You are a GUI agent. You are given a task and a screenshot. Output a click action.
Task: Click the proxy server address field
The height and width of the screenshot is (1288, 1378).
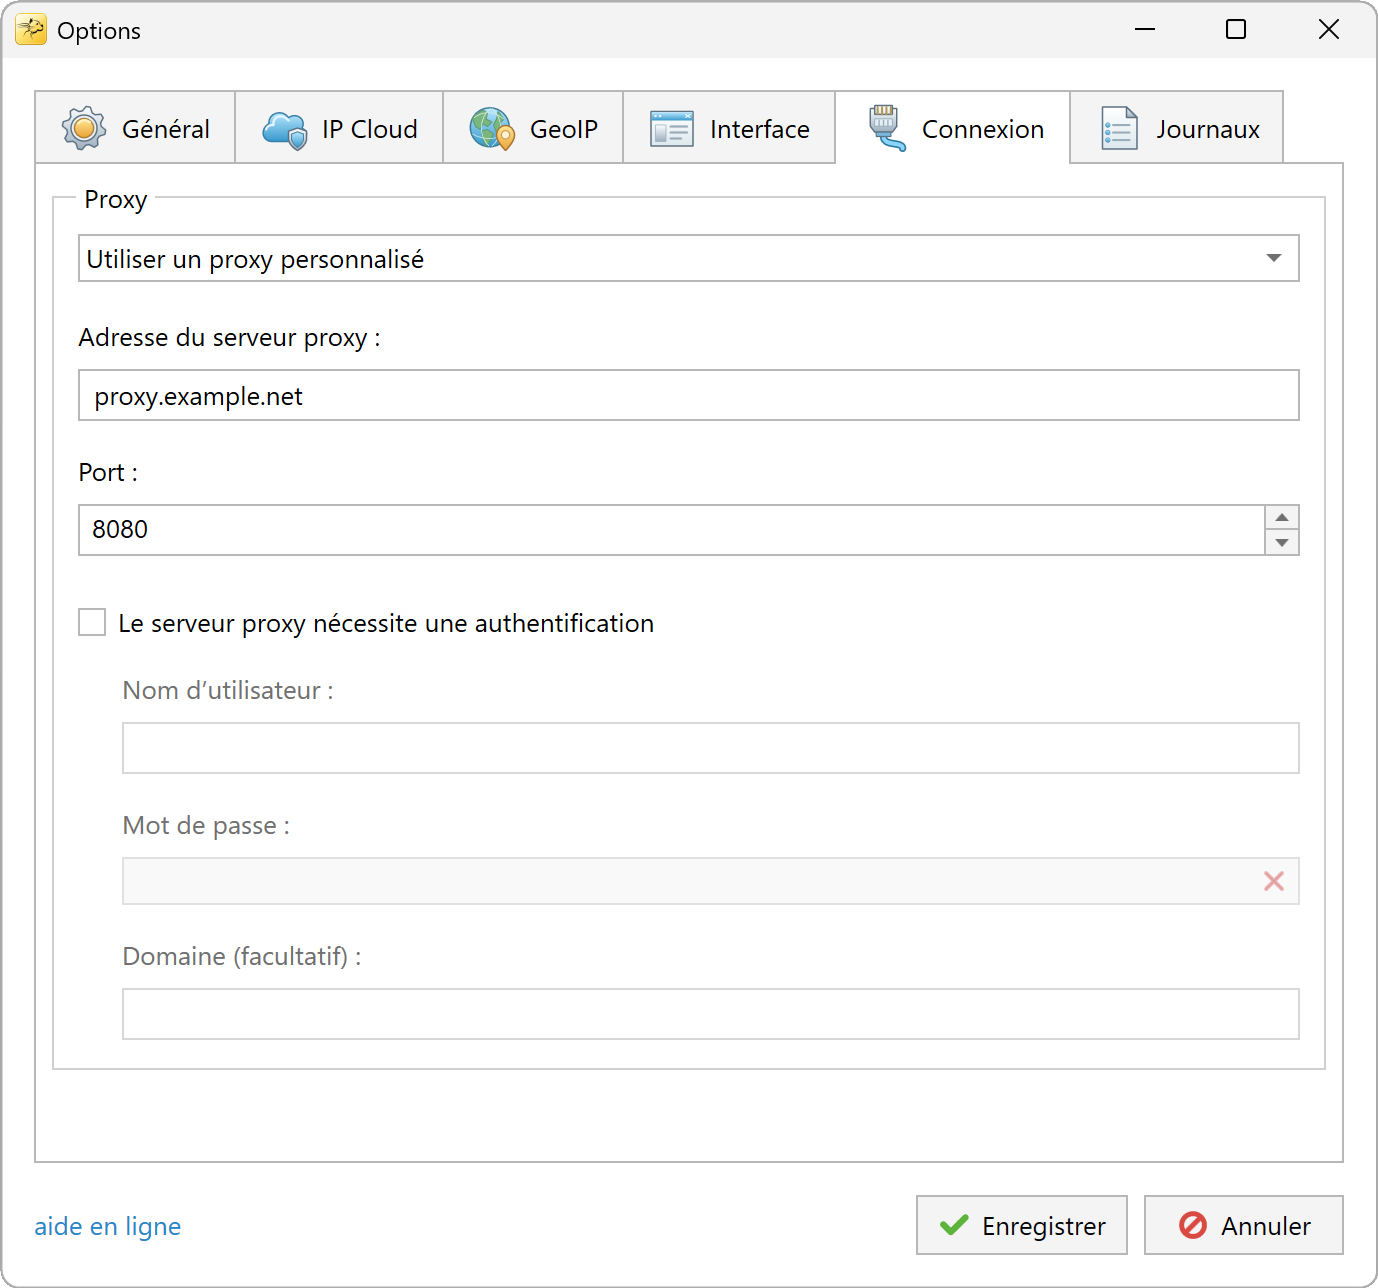(x=689, y=395)
